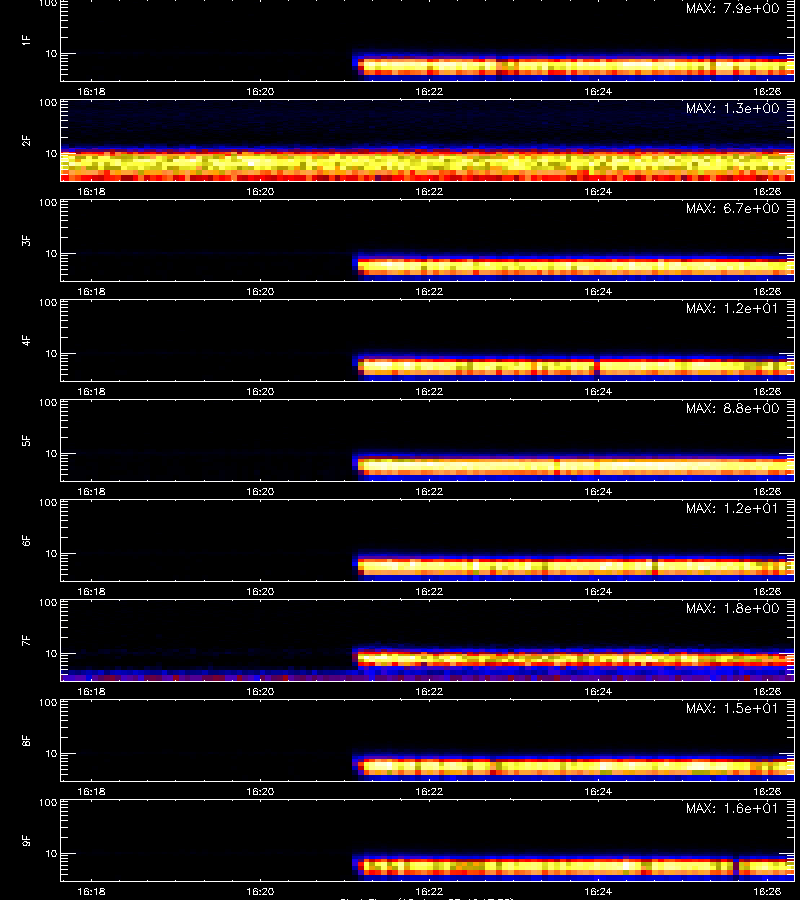
Task: Click the "2F" panel axis label
Action: [26, 140]
